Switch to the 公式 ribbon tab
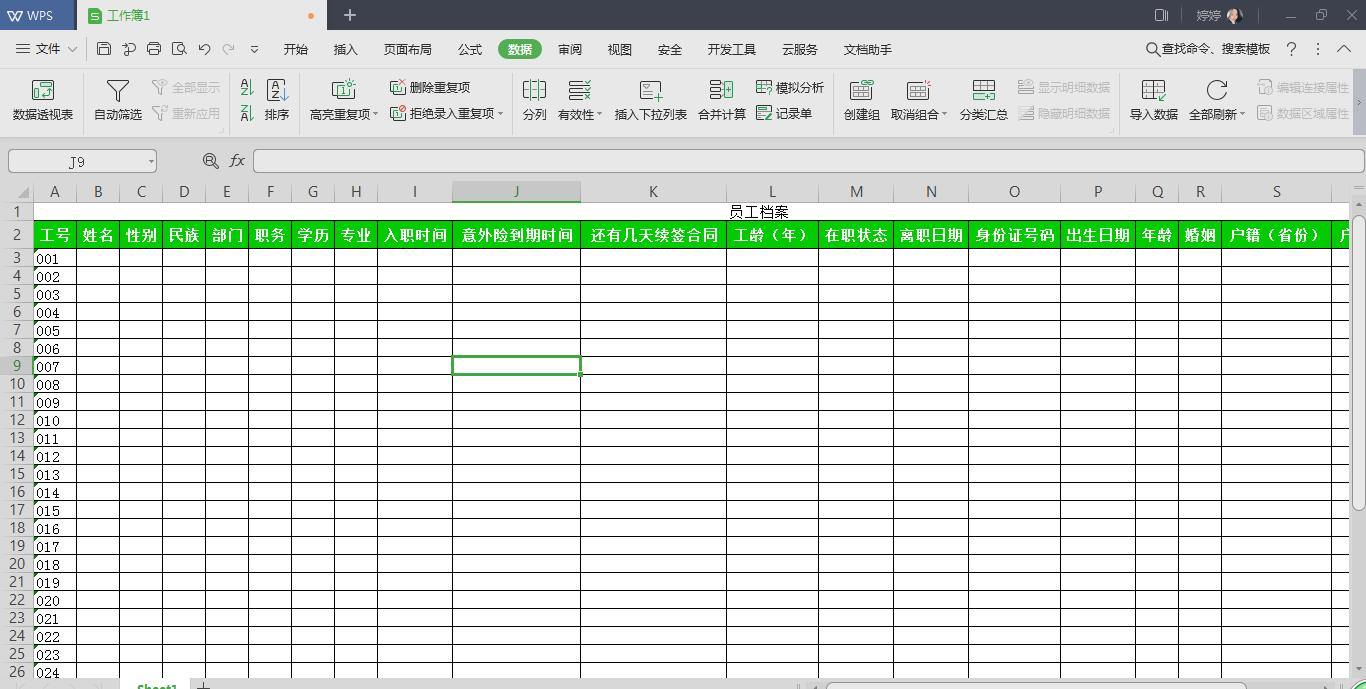Image resolution: width=1366 pixels, height=689 pixels. [469, 48]
